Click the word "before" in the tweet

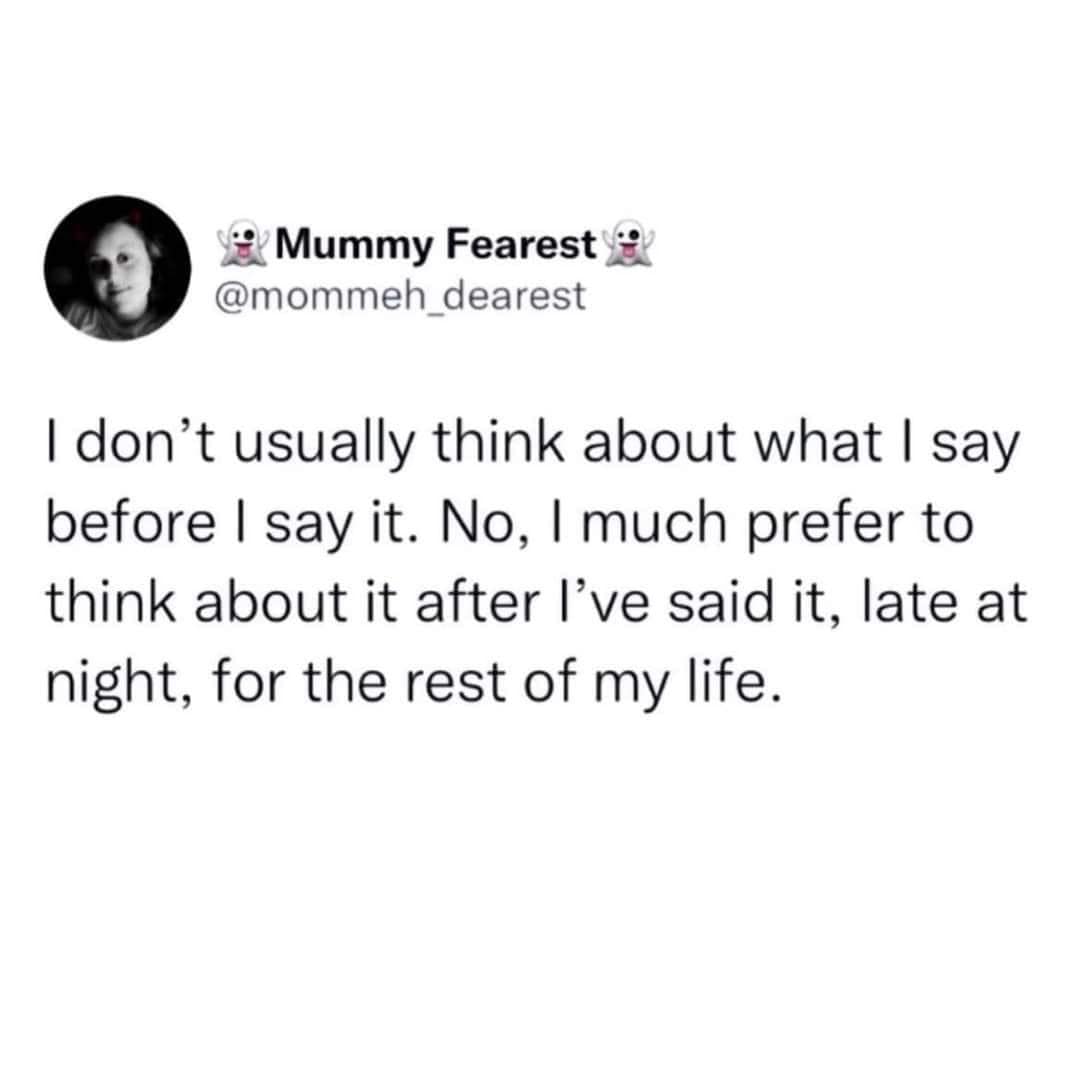pos(122,523)
